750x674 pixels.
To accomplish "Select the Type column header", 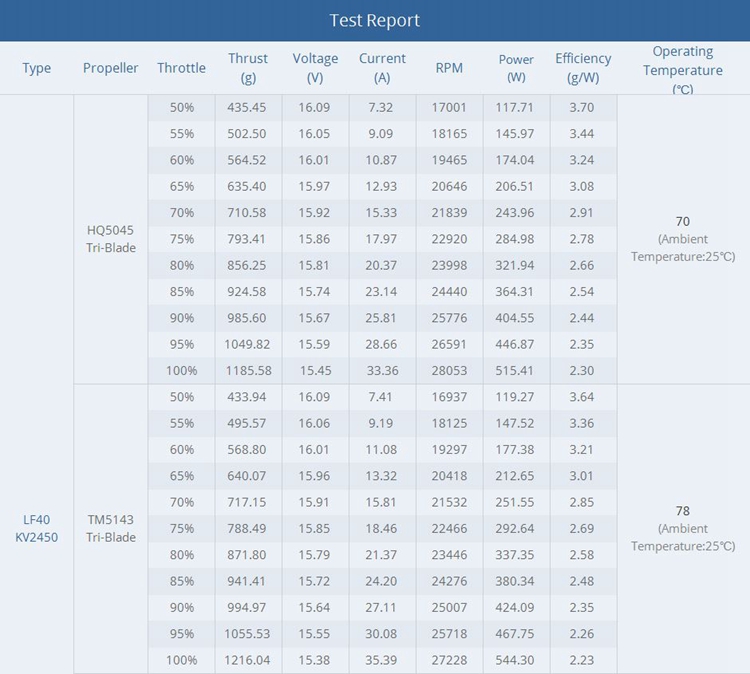I will [x=37, y=69].
